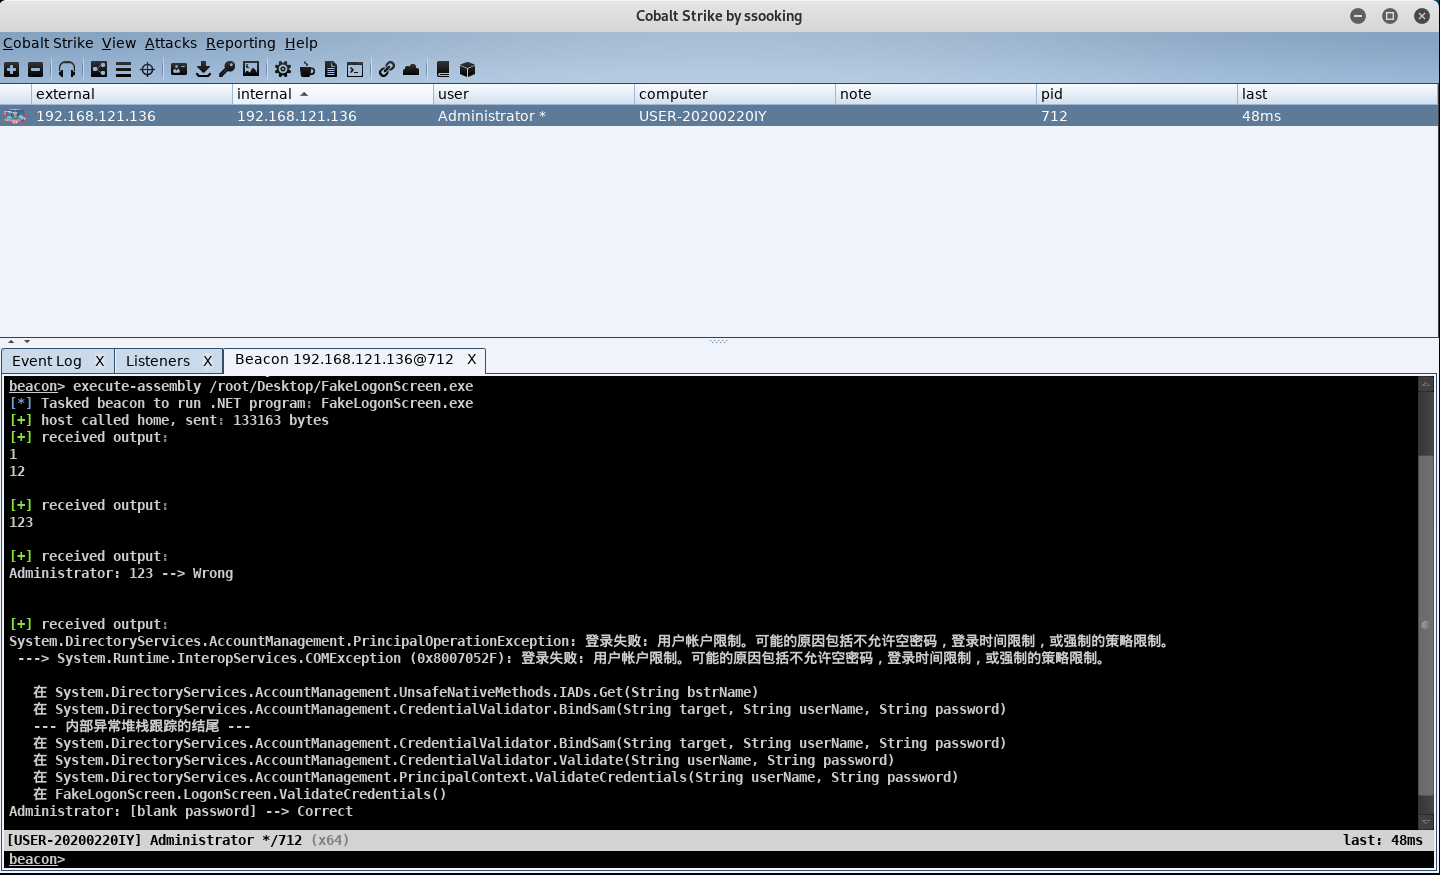
Task: Select the Beacon 192.168.121.136@712 tab
Action: coord(344,359)
